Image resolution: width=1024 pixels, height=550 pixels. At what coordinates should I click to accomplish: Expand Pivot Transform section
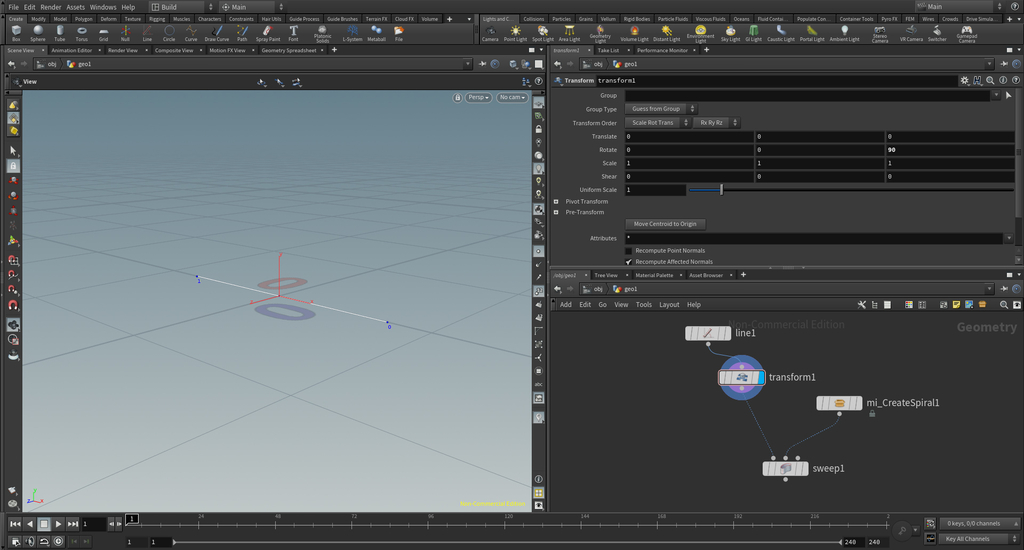coord(556,202)
